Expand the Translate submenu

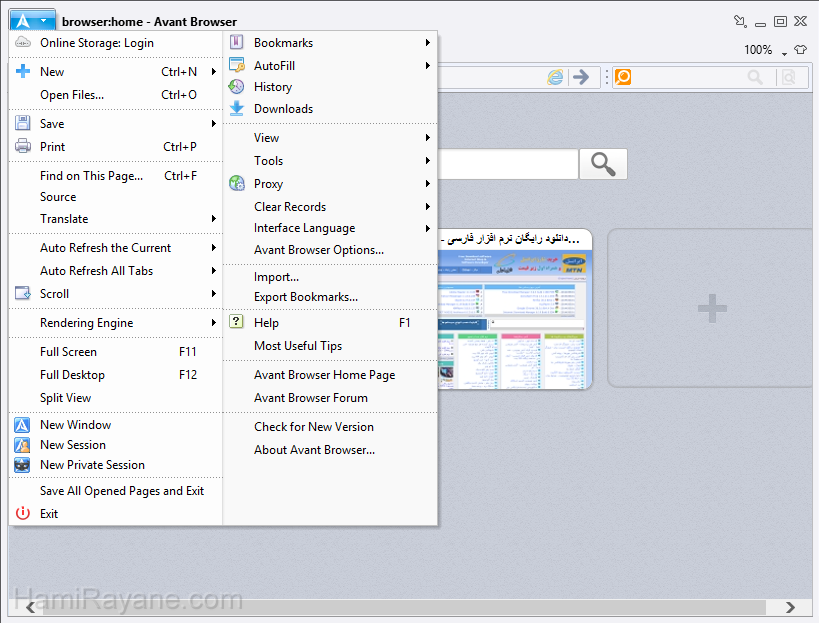pyautogui.click(x=214, y=218)
